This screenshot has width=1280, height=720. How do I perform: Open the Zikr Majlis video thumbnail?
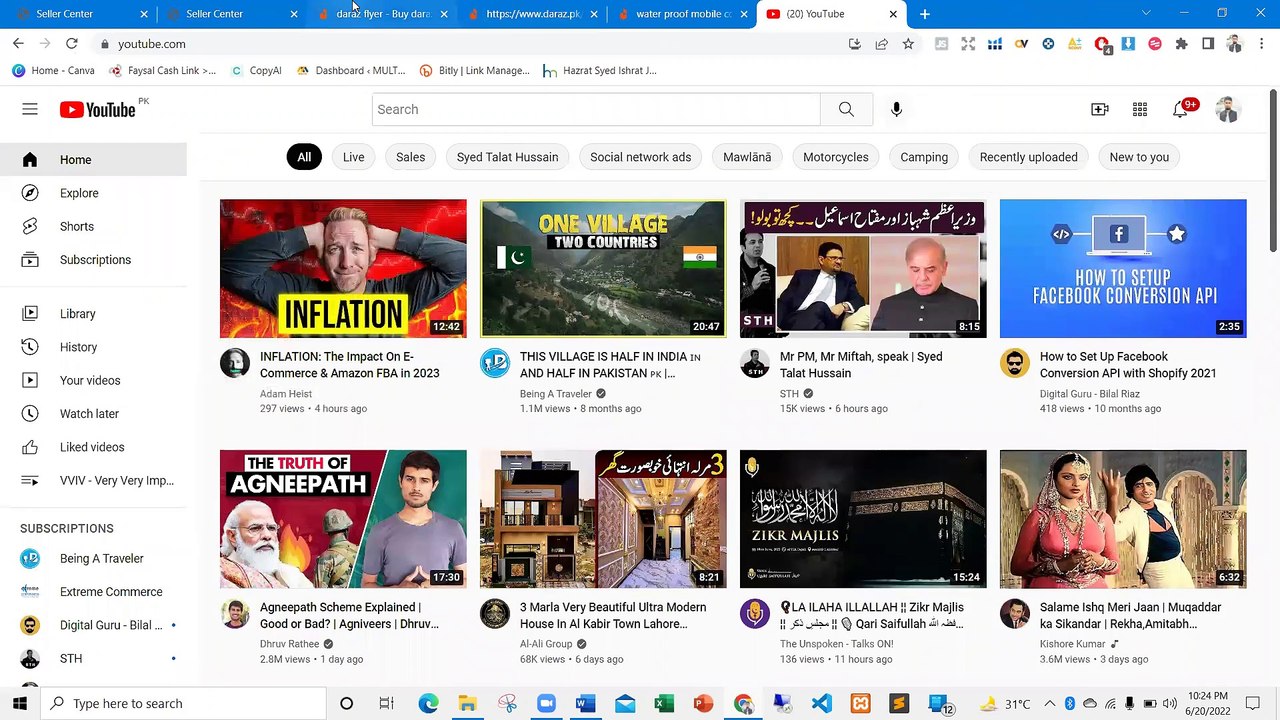click(x=863, y=519)
